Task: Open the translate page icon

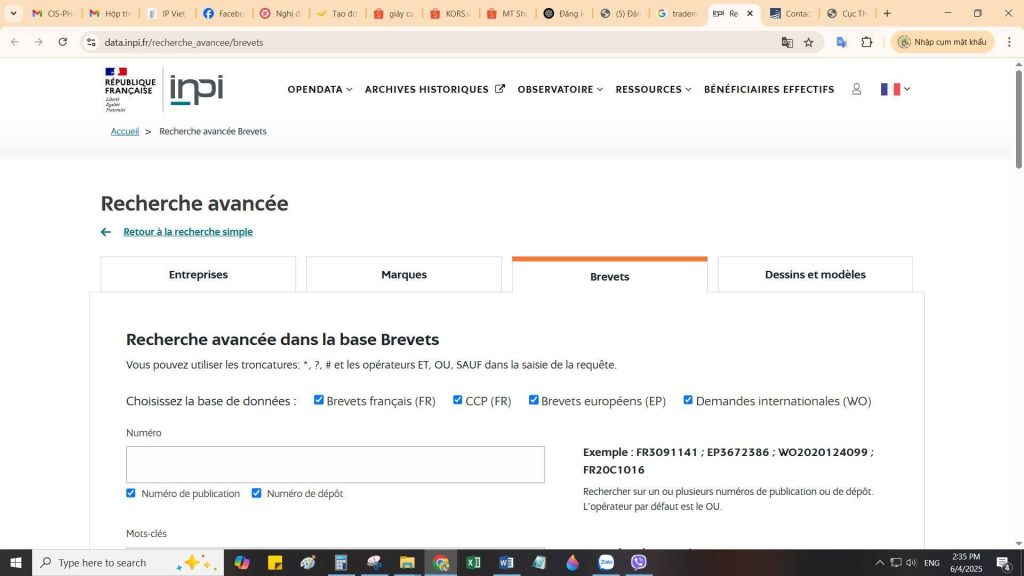Action: (787, 42)
